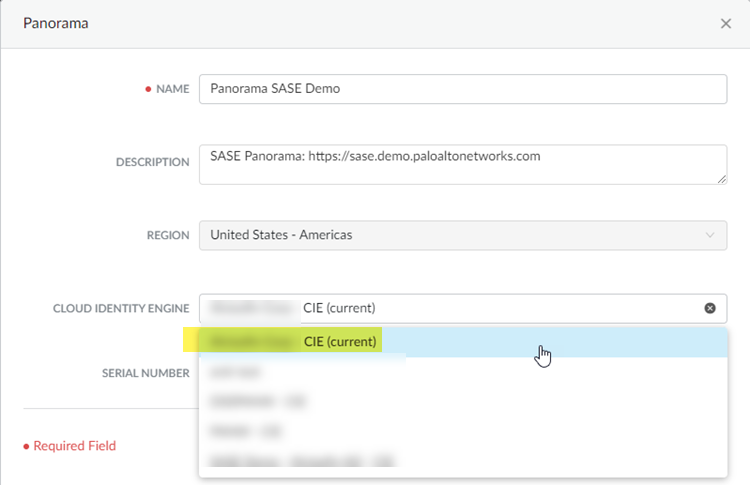The width and height of the screenshot is (750, 485).
Task: Open the United States - Americas region field
Action: [x=450, y=236]
